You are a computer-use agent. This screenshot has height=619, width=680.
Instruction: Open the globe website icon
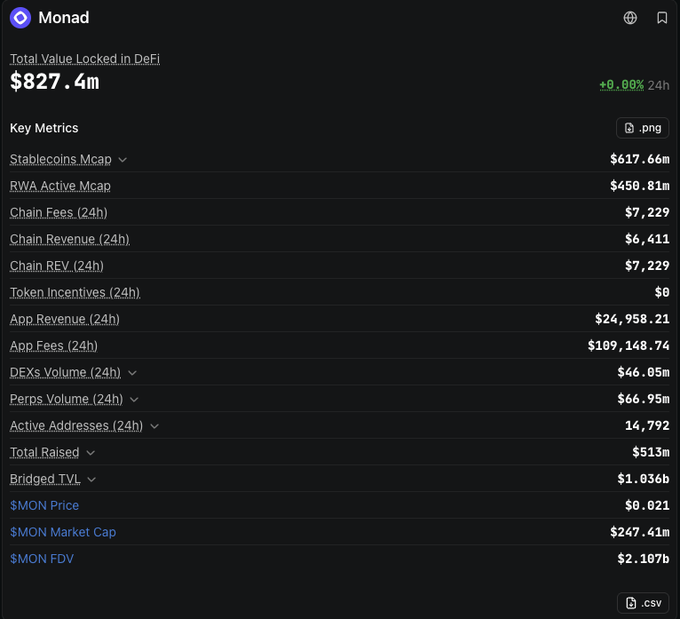click(630, 18)
